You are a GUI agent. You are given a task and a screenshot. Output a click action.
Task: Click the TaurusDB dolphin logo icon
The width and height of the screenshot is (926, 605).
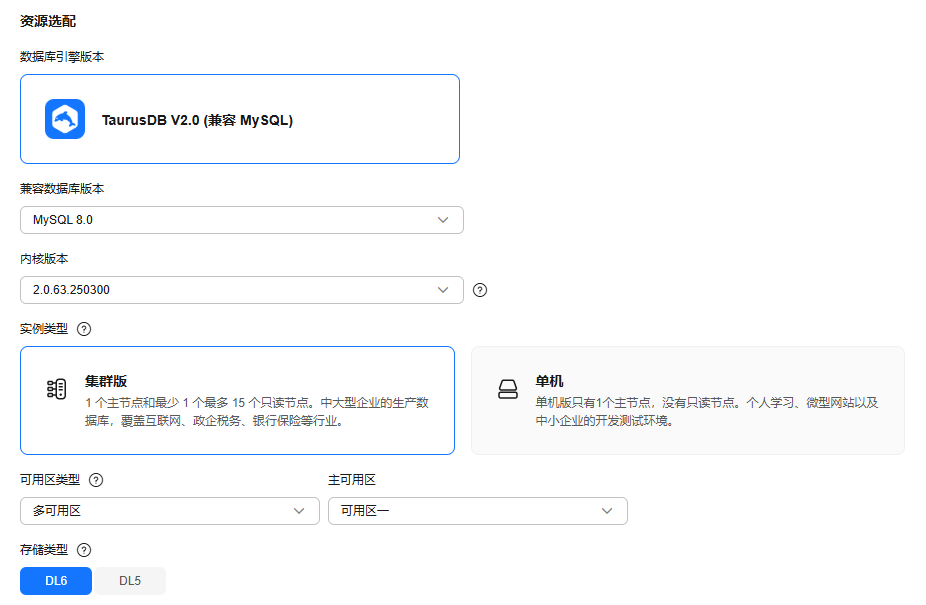point(65,119)
